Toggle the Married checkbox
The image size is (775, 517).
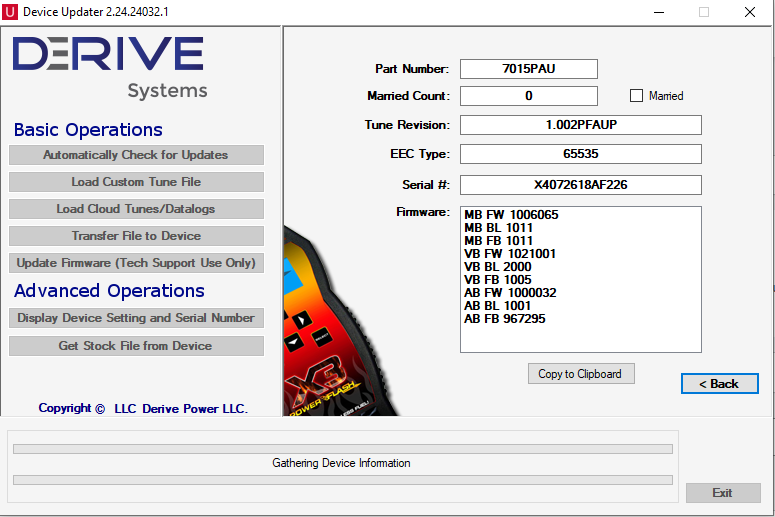pos(636,95)
